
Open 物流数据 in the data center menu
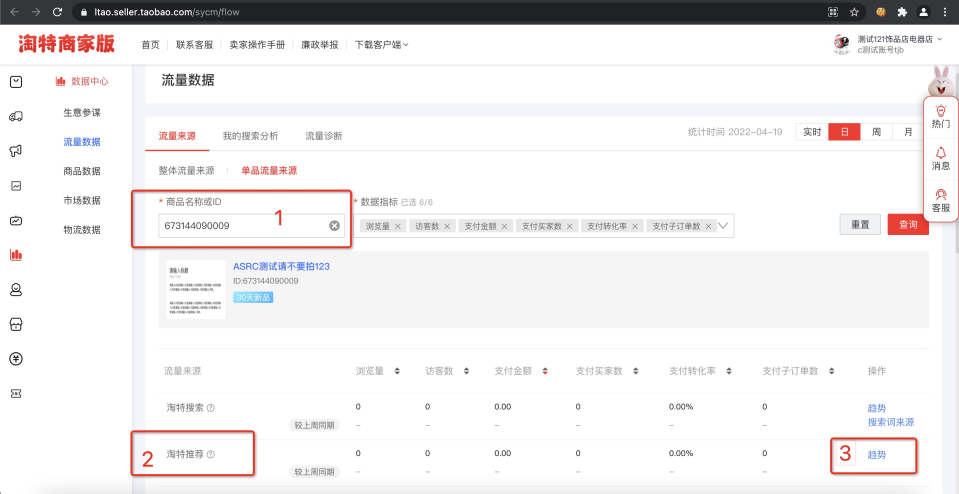tap(81, 230)
